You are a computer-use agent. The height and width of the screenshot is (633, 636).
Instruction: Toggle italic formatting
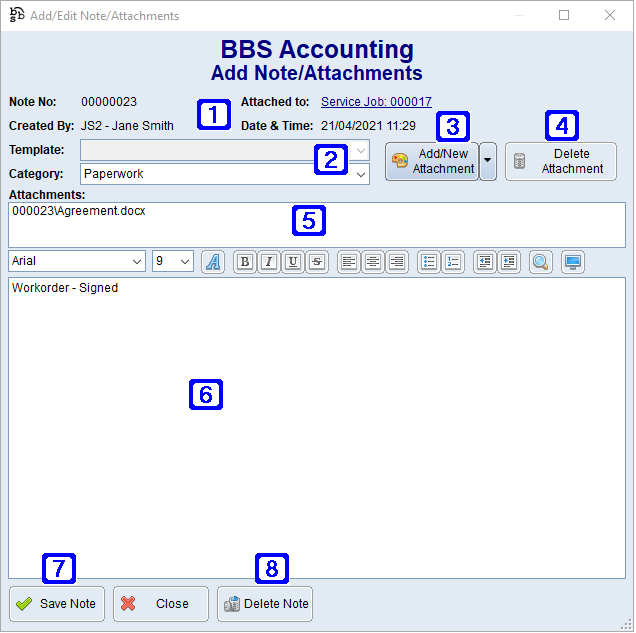[x=268, y=262]
